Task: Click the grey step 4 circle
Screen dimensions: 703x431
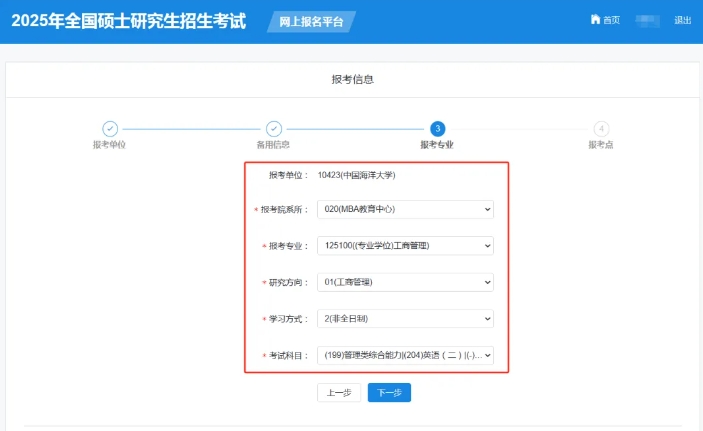Action: tap(601, 128)
